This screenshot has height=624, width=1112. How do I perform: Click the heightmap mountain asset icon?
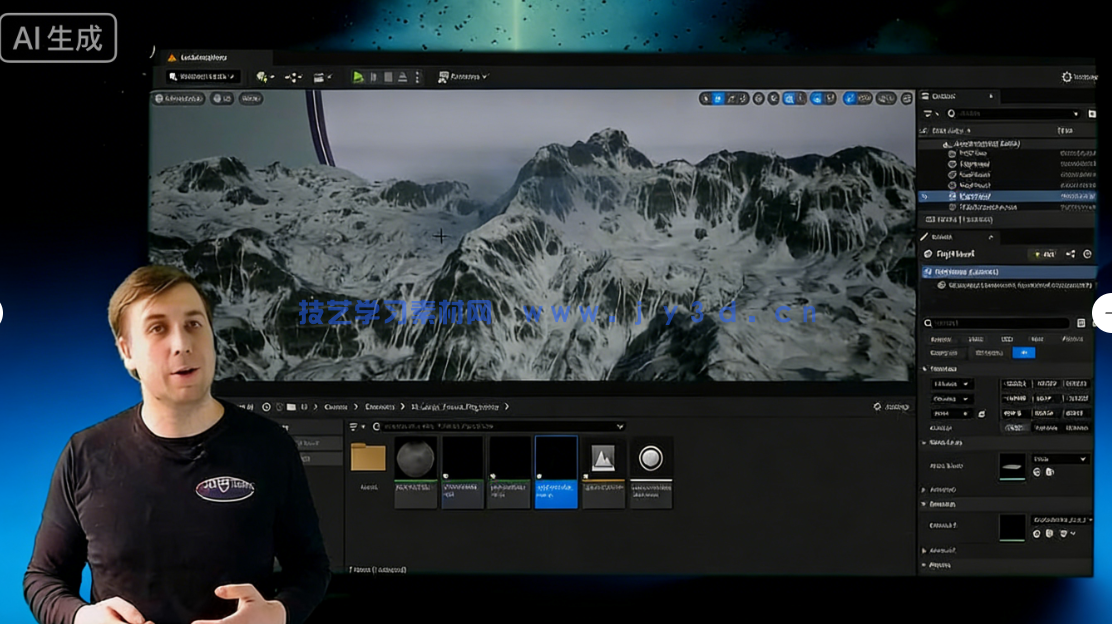[603, 459]
